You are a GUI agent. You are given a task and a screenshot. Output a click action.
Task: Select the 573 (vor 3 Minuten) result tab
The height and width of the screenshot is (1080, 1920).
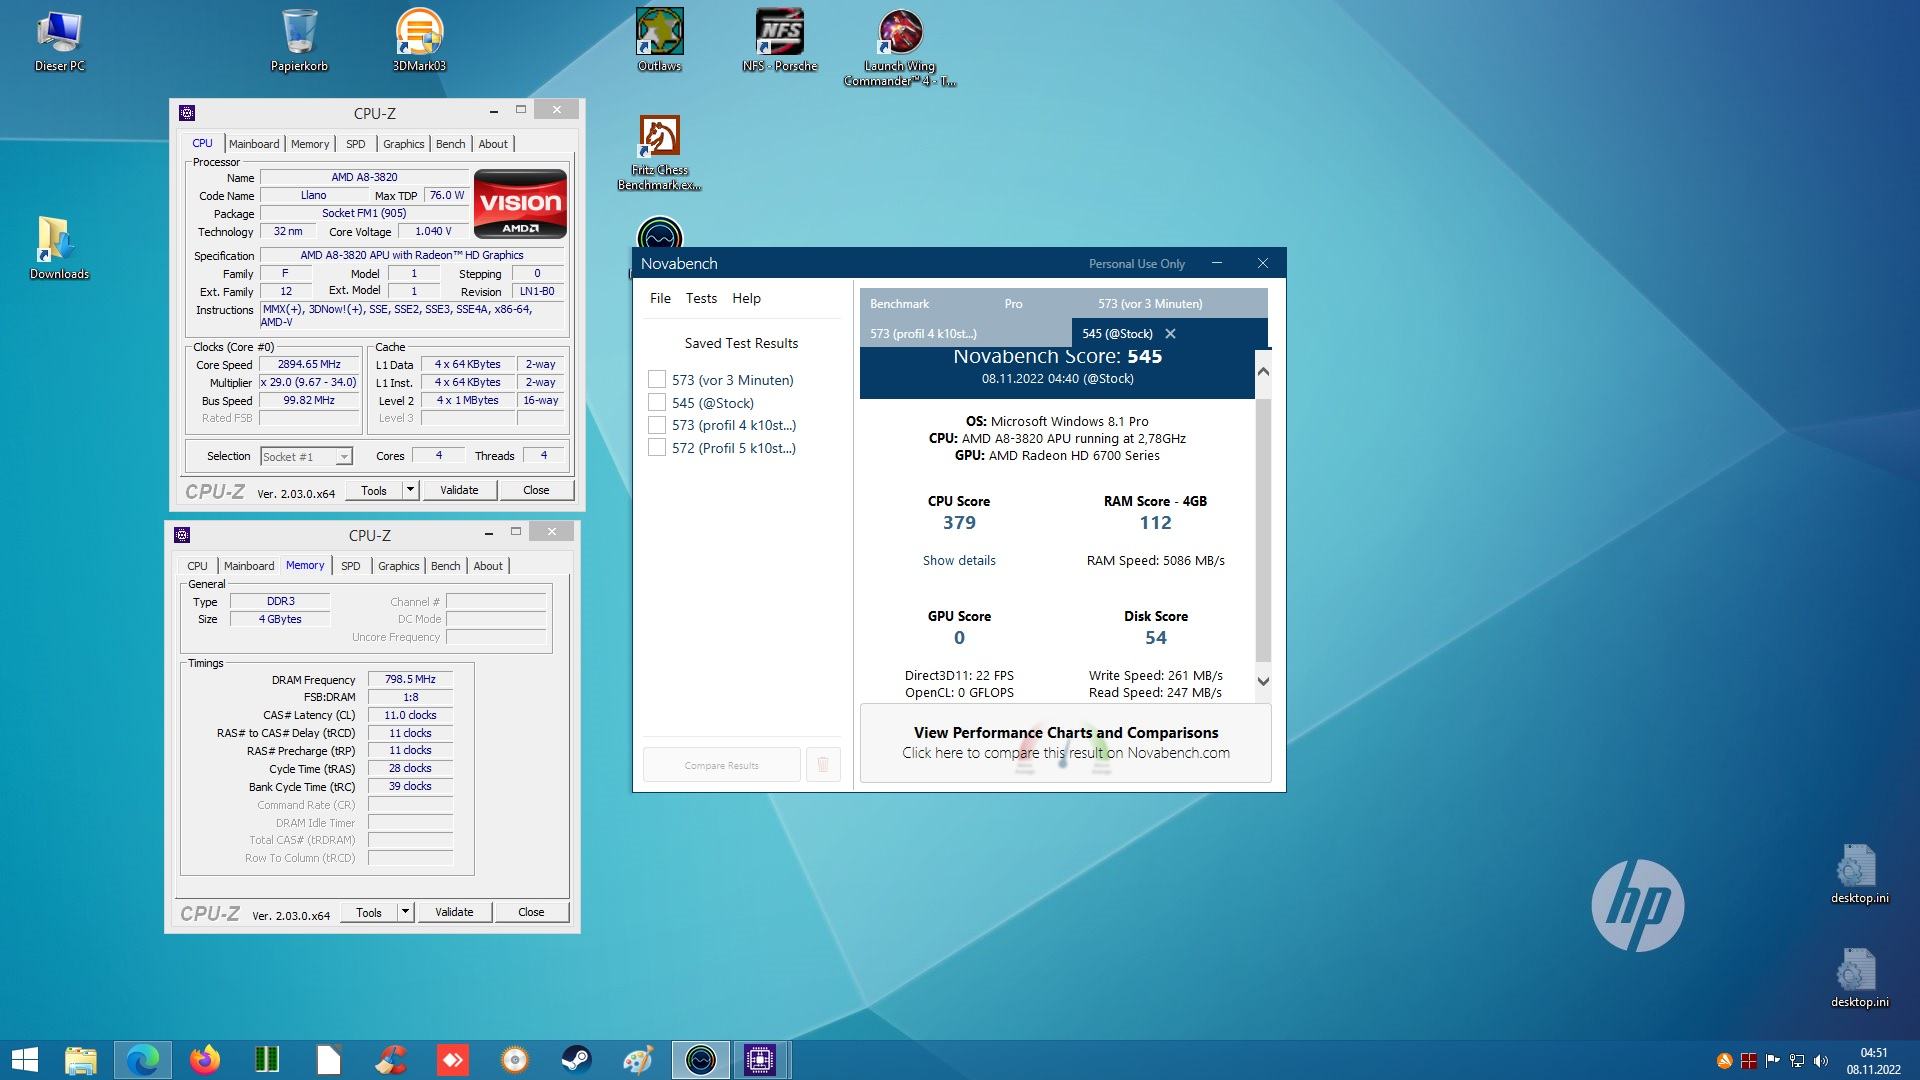[x=1150, y=304]
